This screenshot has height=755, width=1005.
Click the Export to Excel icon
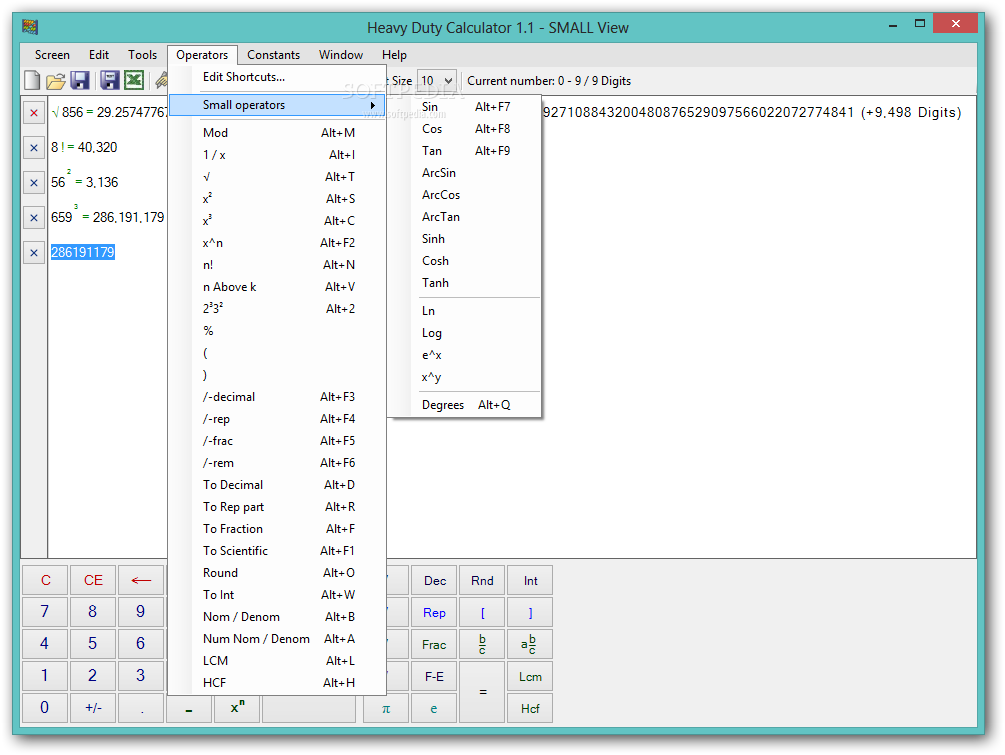click(x=134, y=80)
